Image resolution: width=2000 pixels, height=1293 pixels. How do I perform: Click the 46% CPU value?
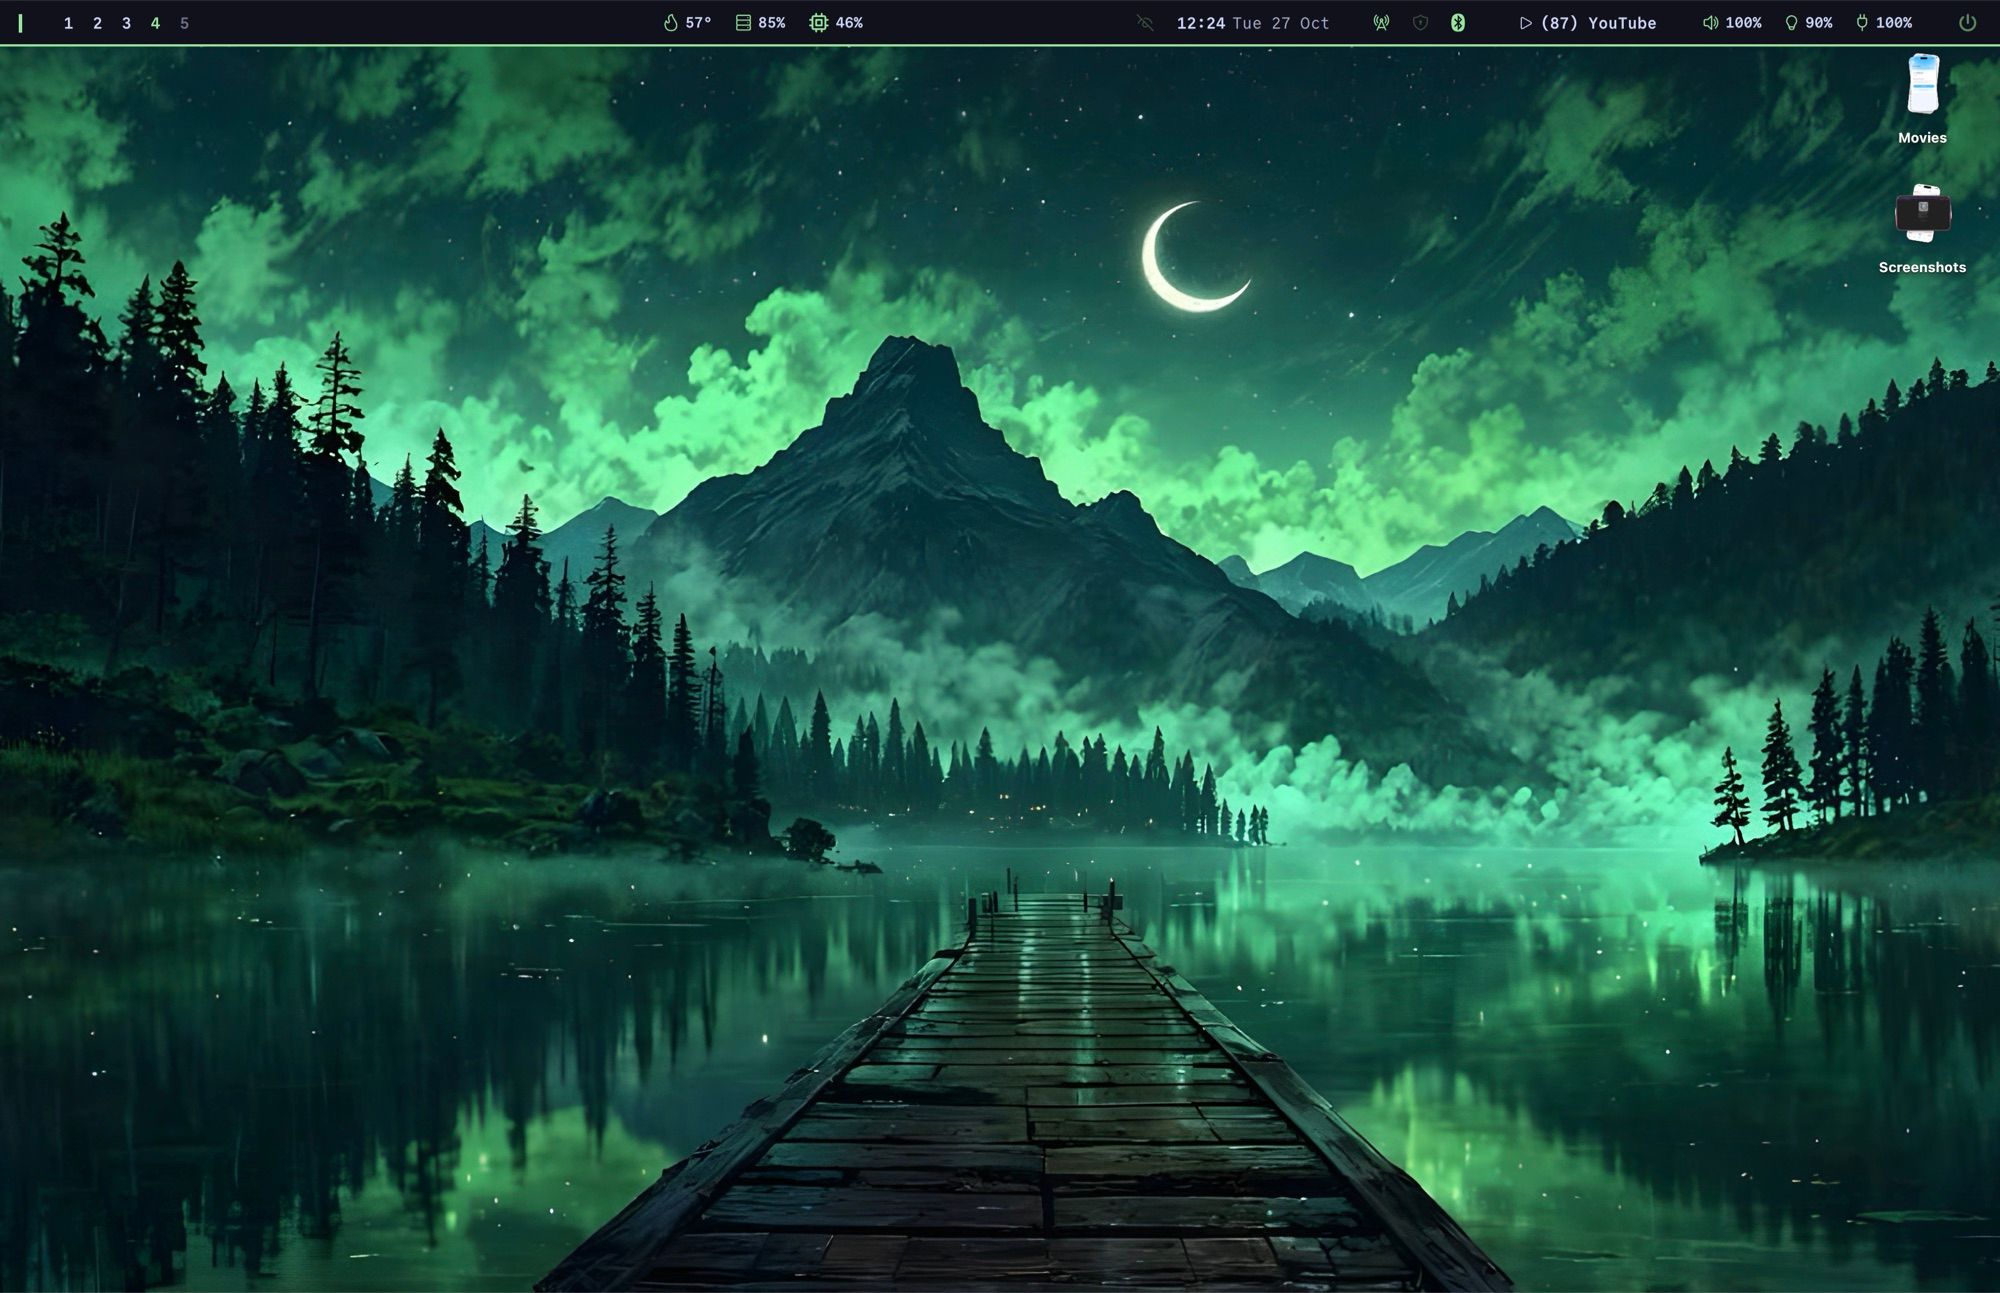[849, 23]
